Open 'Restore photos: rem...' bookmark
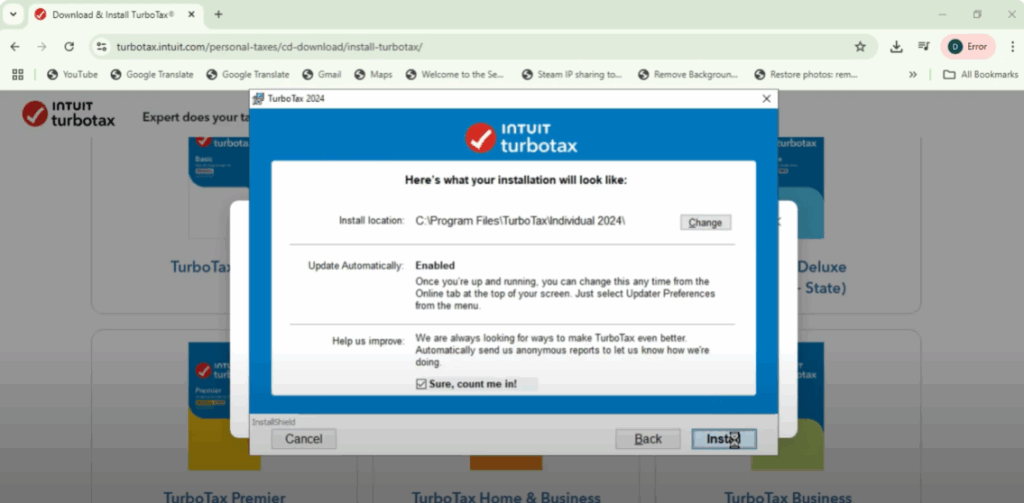Viewport: 1024px width, 503px height. click(805, 74)
